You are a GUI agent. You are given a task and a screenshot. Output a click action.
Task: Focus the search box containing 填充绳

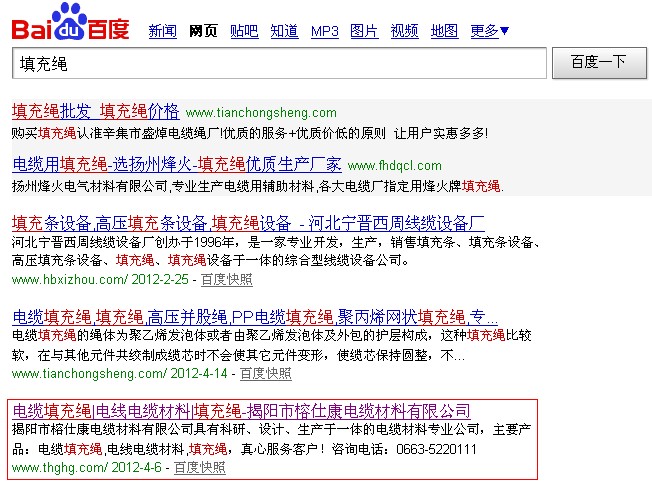point(279,63)
